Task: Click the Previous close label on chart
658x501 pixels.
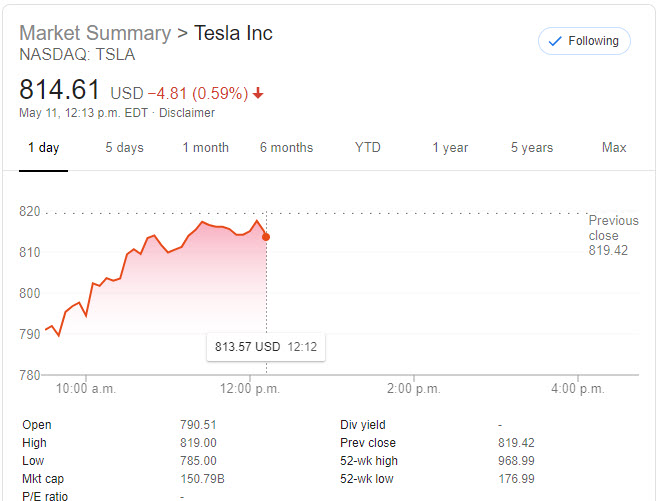Action: (612, 228)
